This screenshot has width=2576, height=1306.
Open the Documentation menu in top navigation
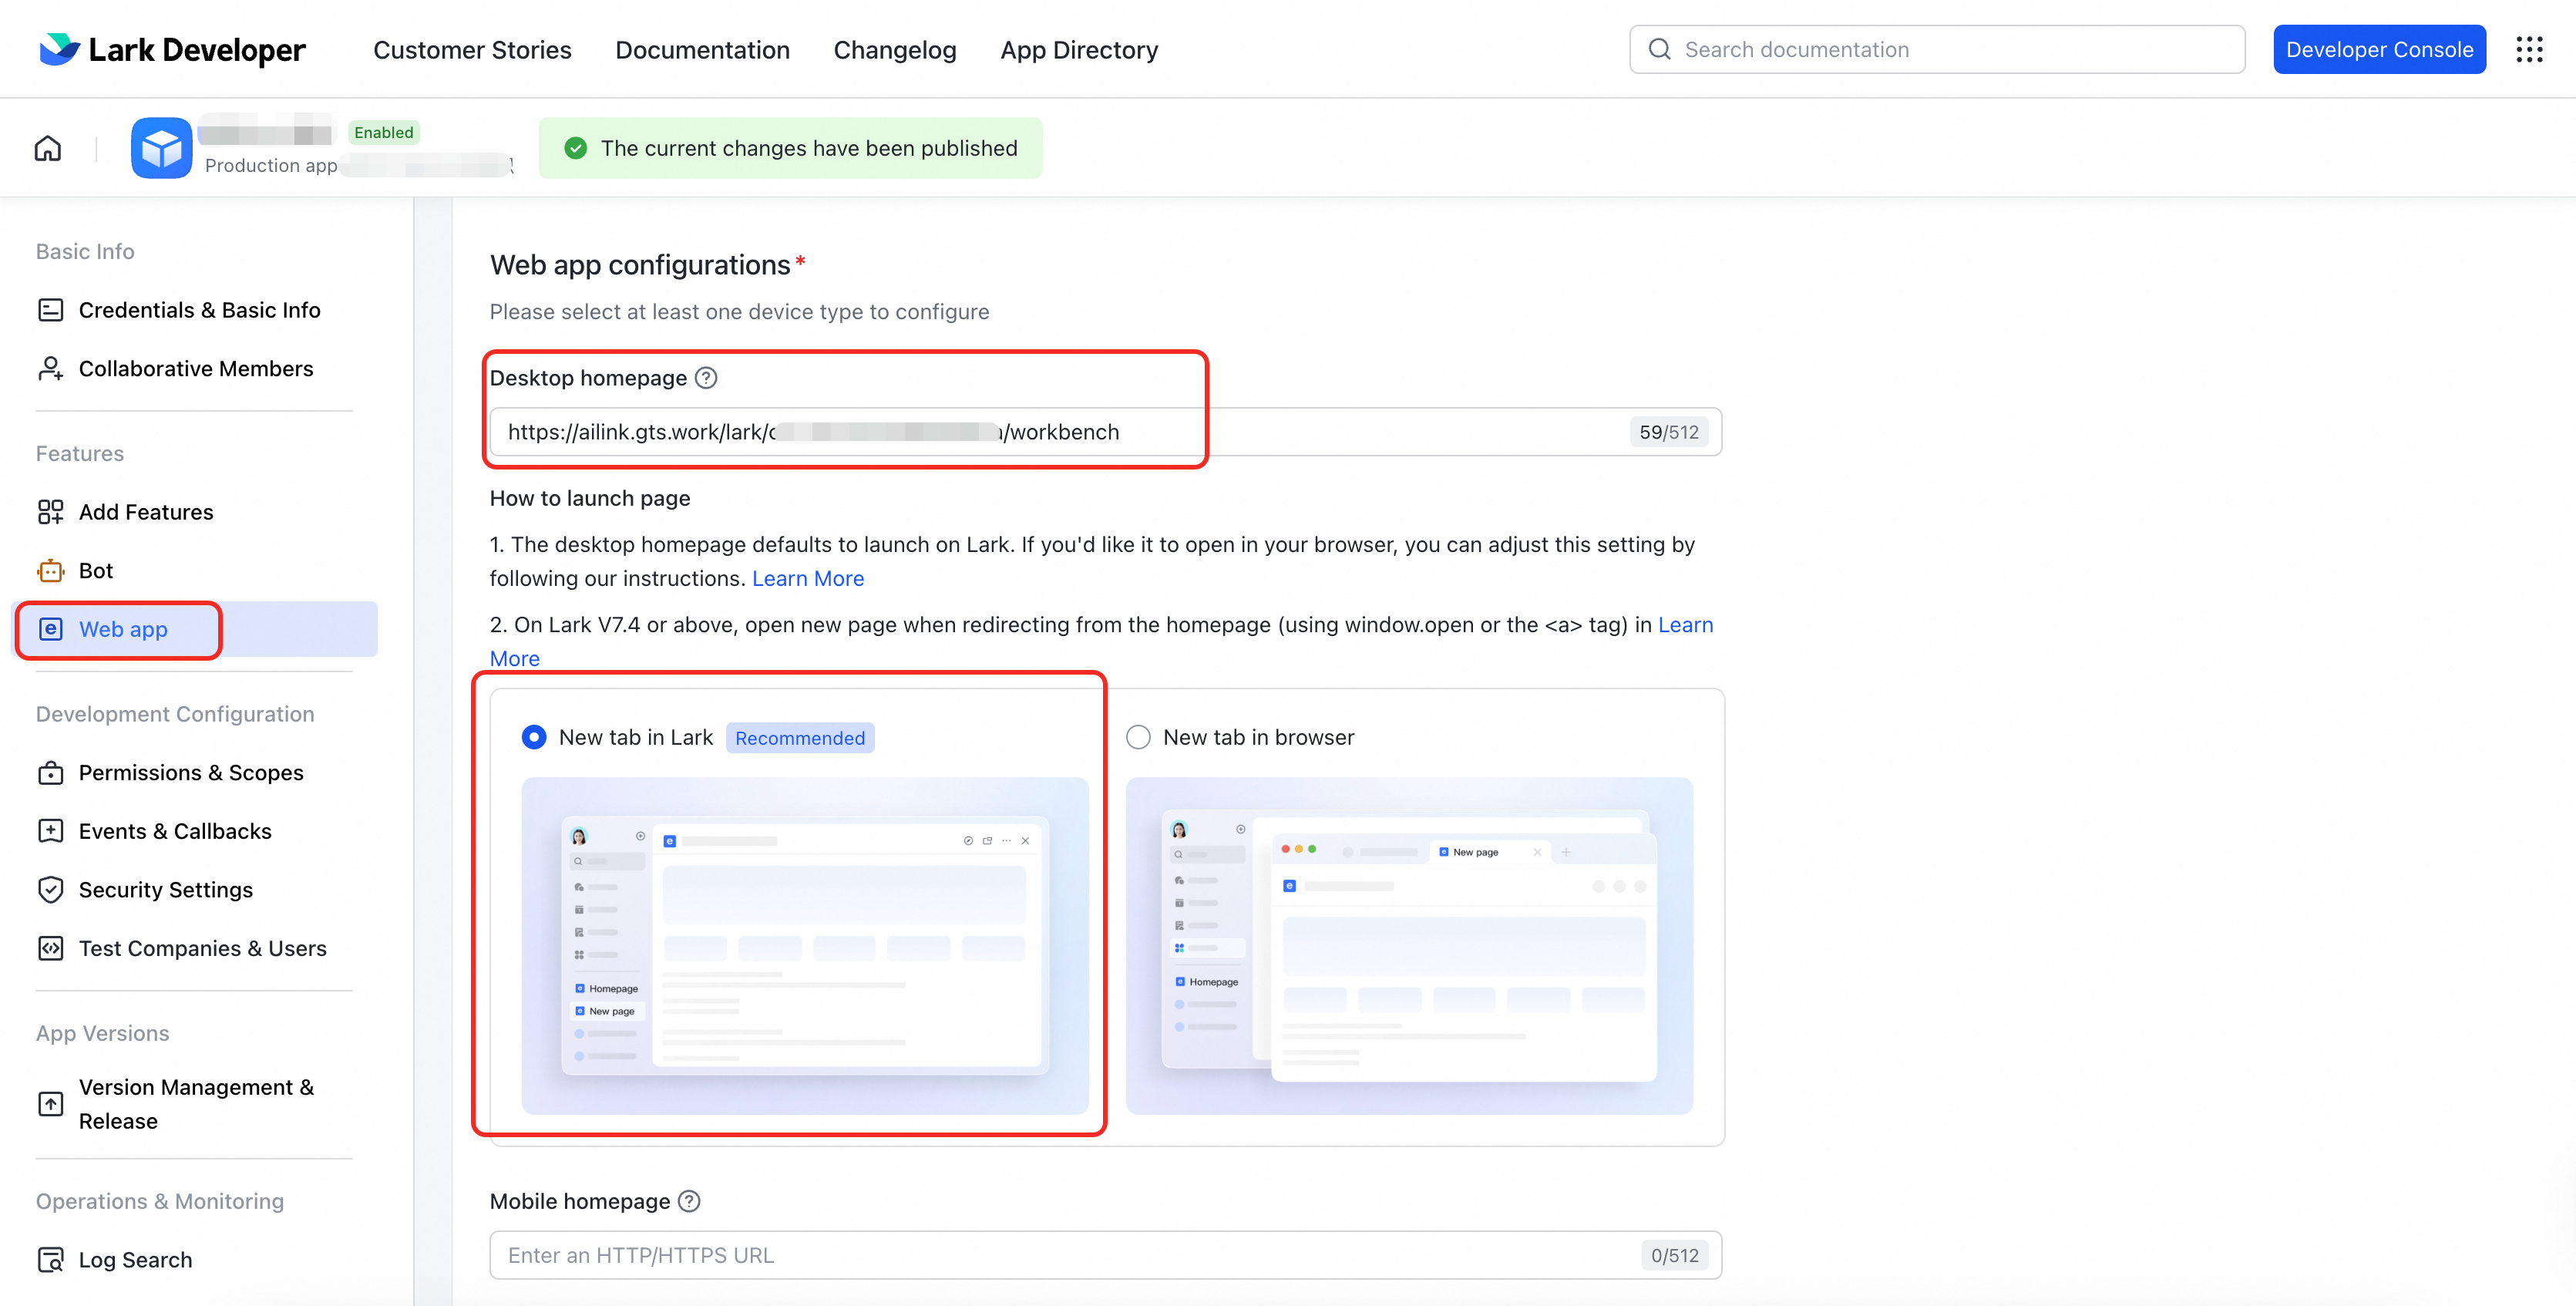tap(702, 49)
